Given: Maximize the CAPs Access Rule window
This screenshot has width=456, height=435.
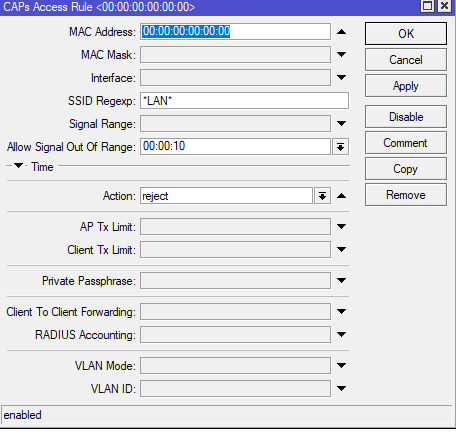Looking at the screenshot, I should (x=428, y=6).
